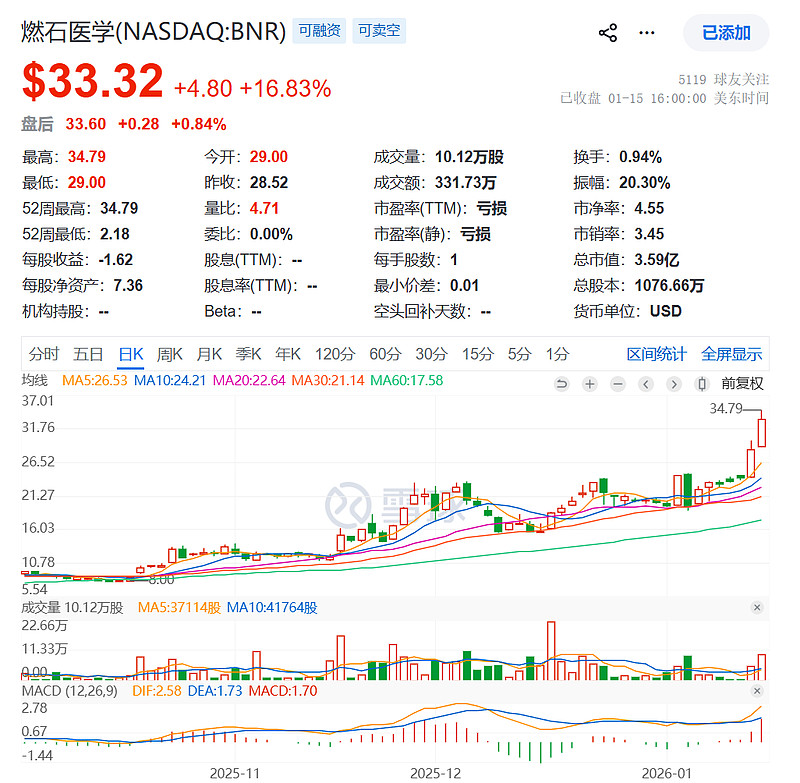Image resolution: width=800 pixels, height=783 pixels.
Task: Click the MA5:26.53 moving average label
Action: pos(94,380)
